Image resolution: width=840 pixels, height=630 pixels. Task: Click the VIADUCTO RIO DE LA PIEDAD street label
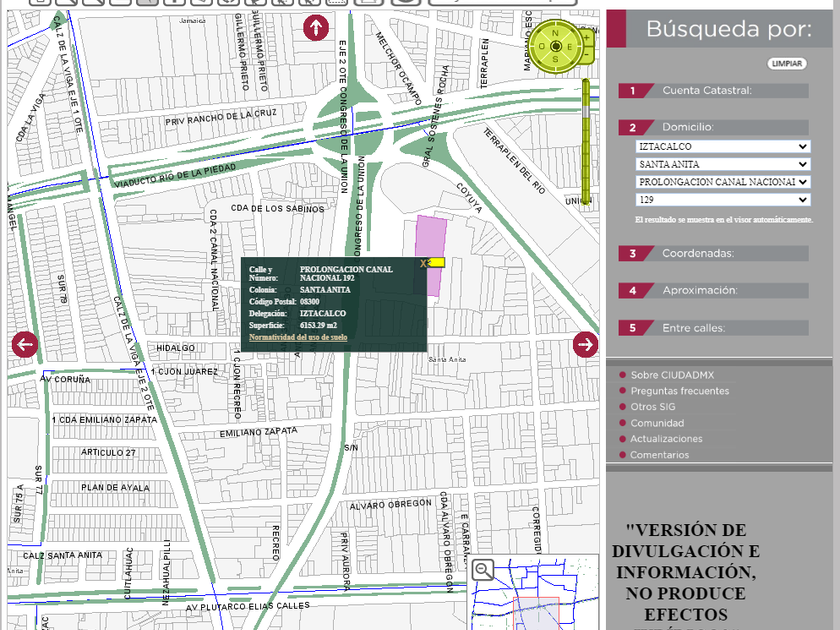175,176
